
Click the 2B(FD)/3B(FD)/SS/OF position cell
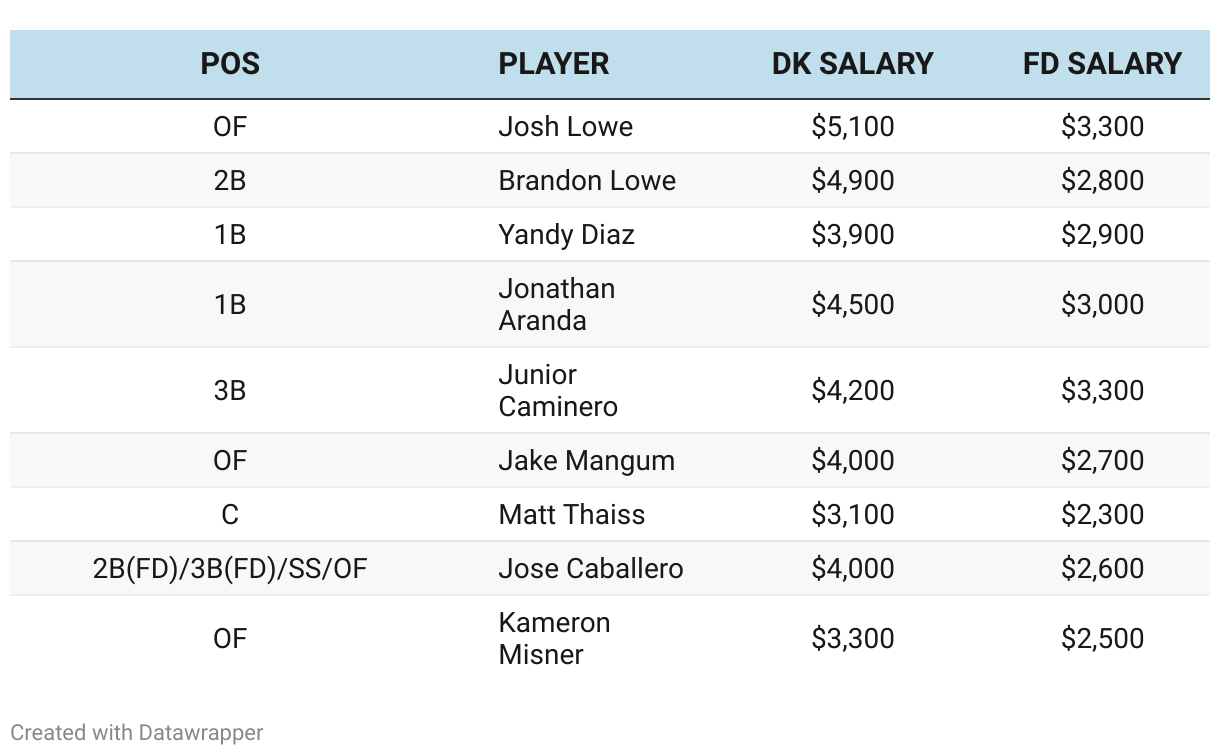tap(230, 569)
